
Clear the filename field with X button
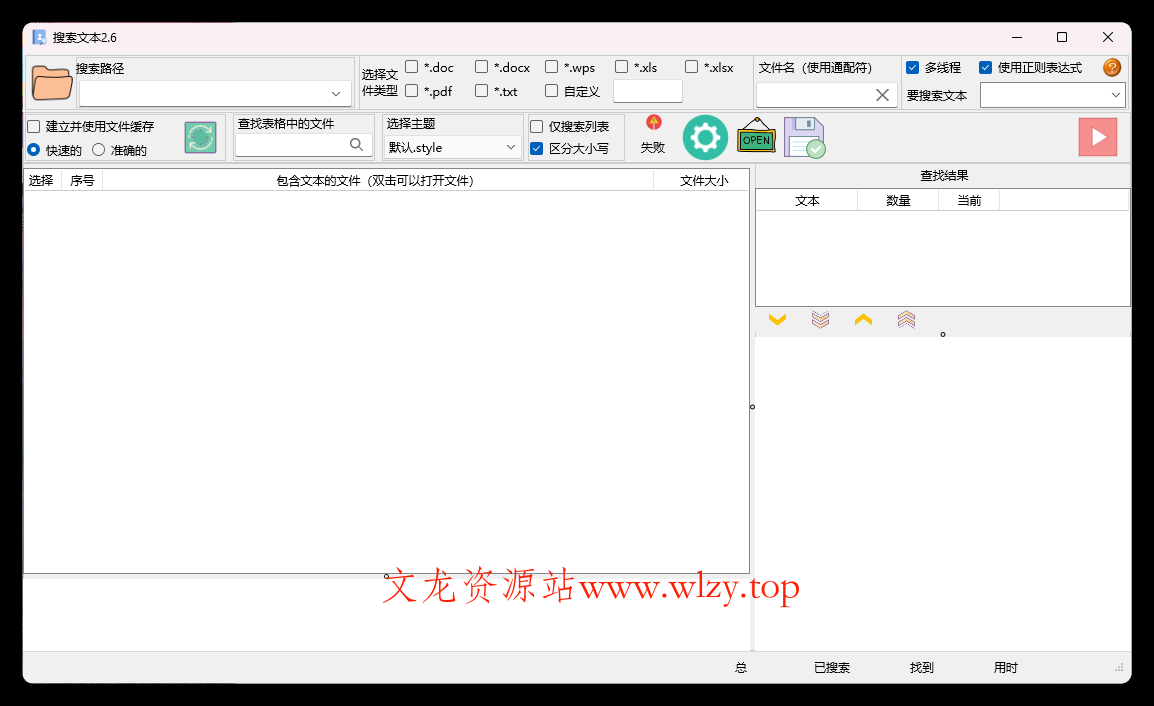883,93
